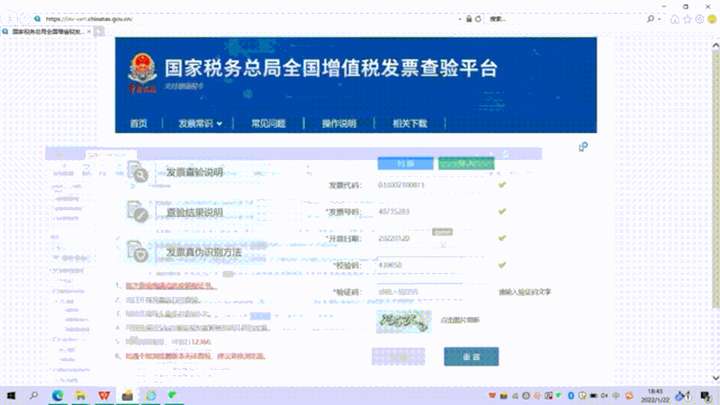Click the browser address bar URL
This screenshot has width=720, height=405.
tap(89, 19)
